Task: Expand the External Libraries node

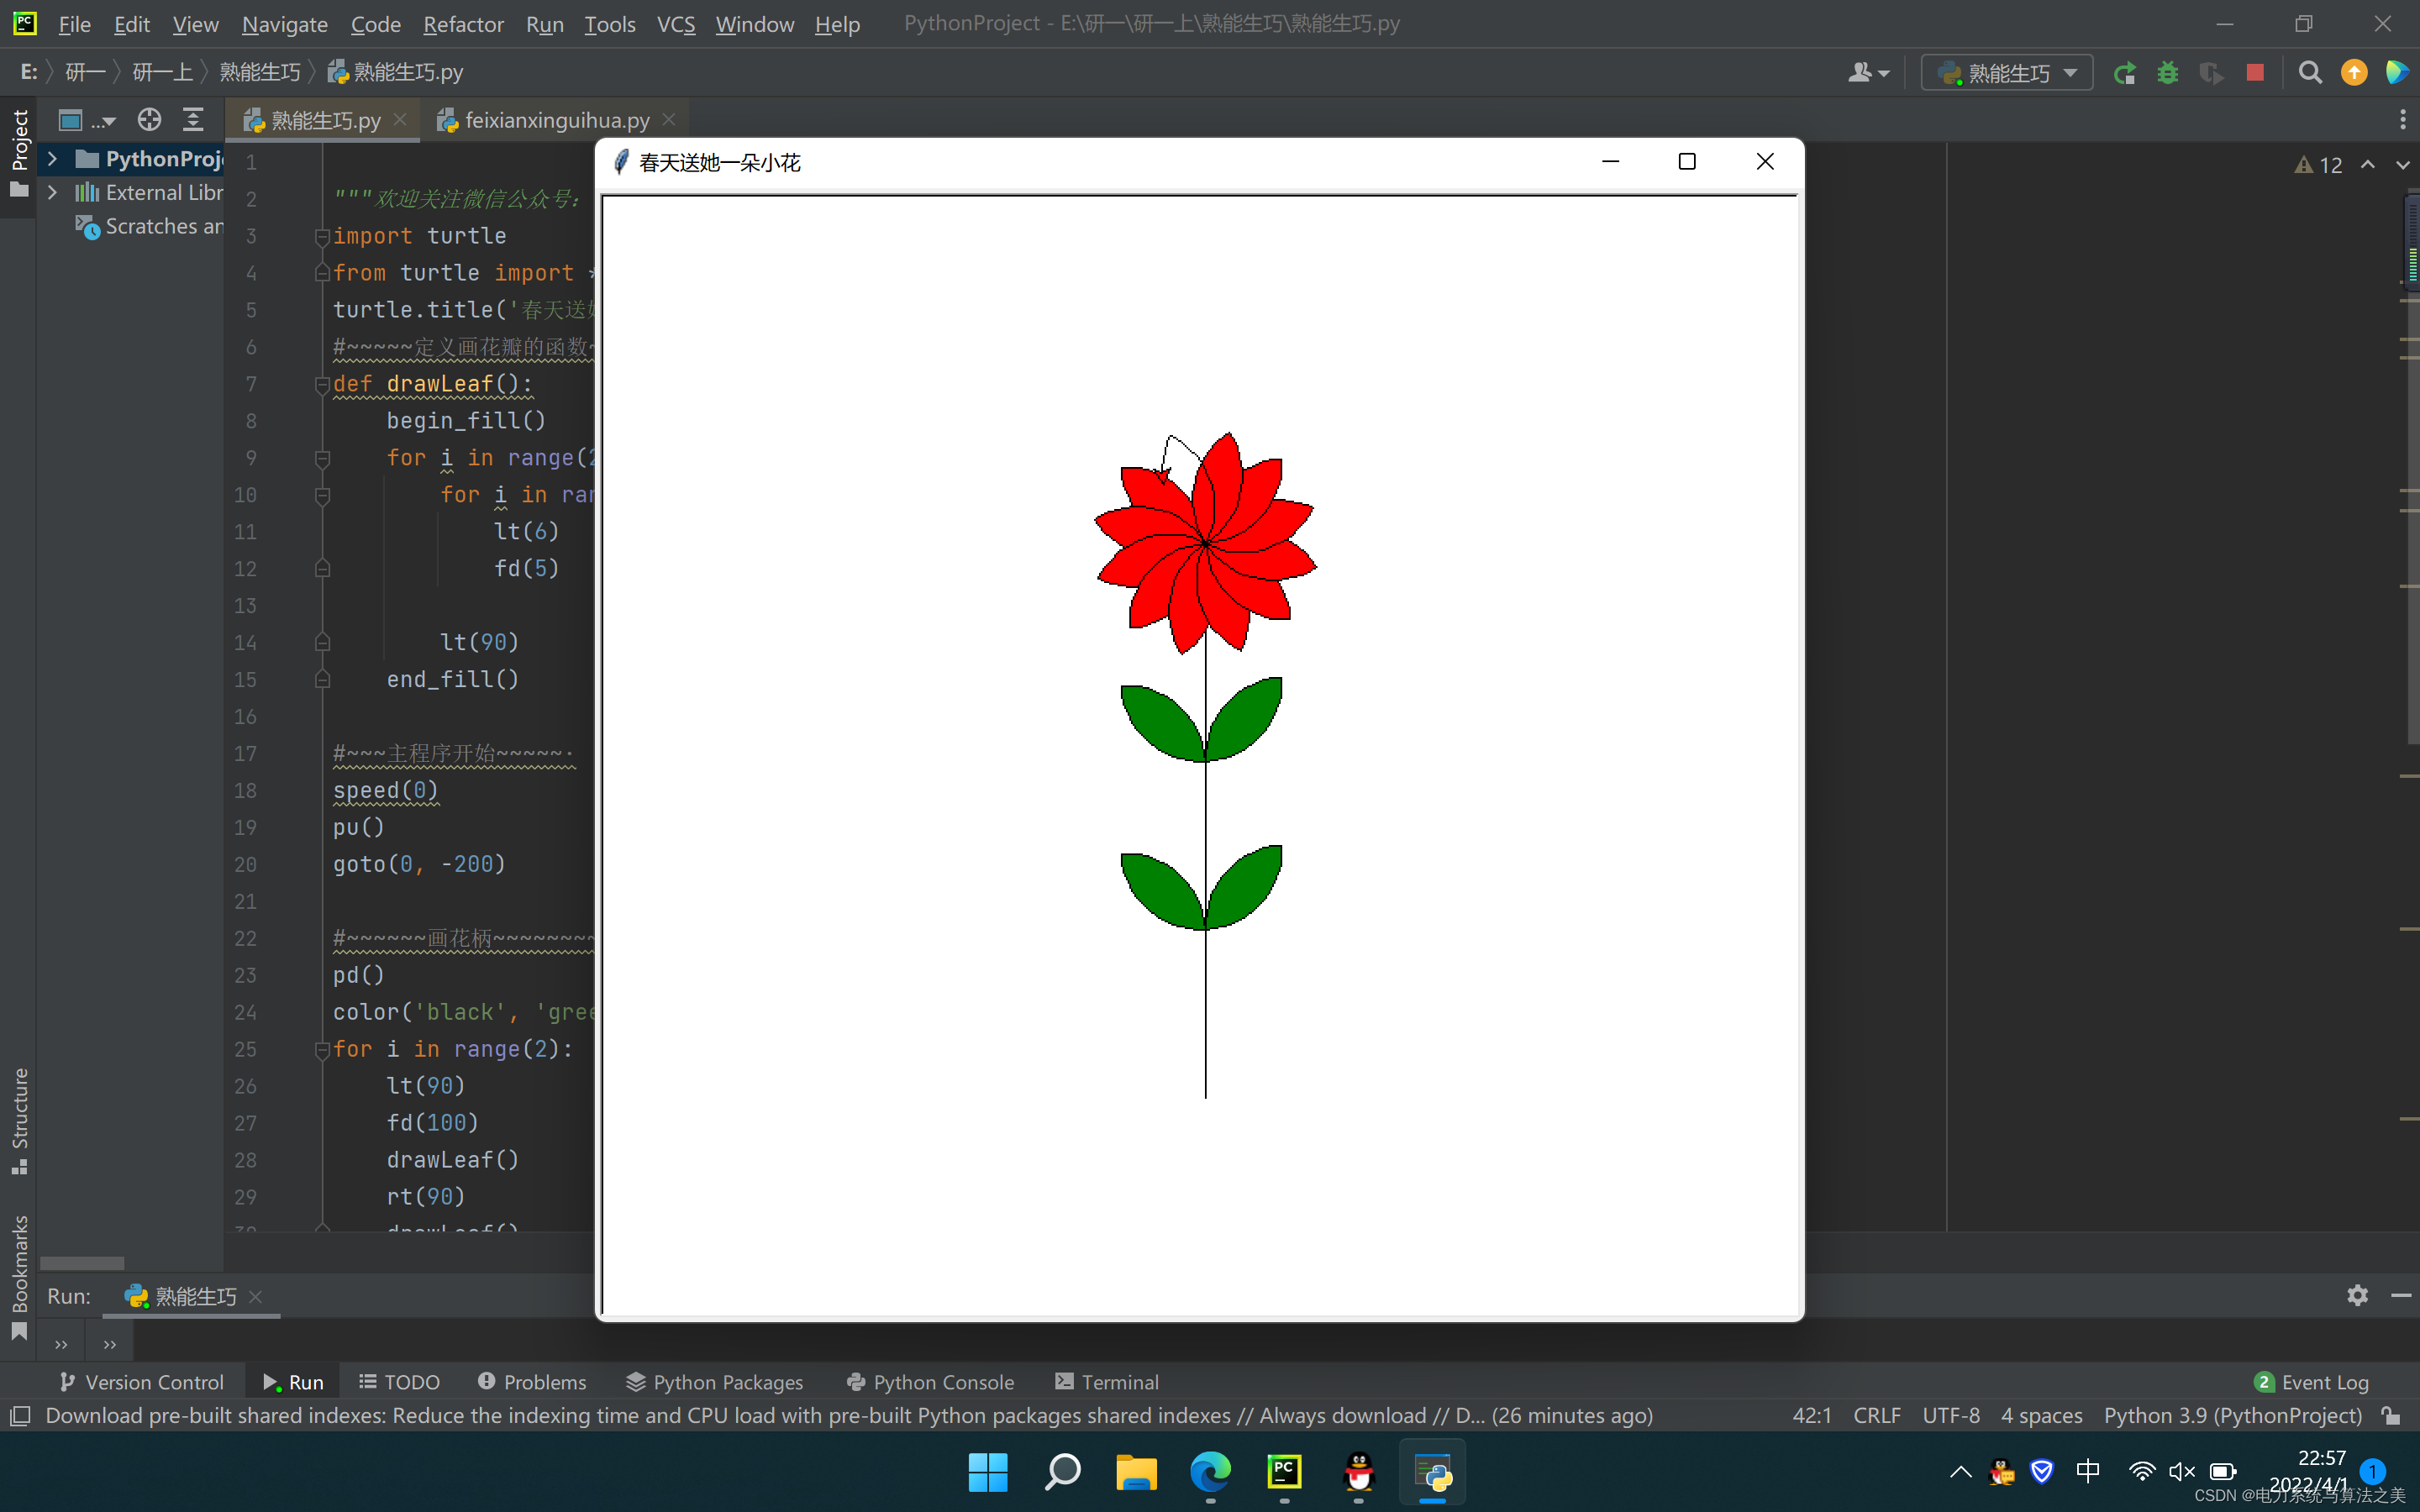Action: click(53, 192)
